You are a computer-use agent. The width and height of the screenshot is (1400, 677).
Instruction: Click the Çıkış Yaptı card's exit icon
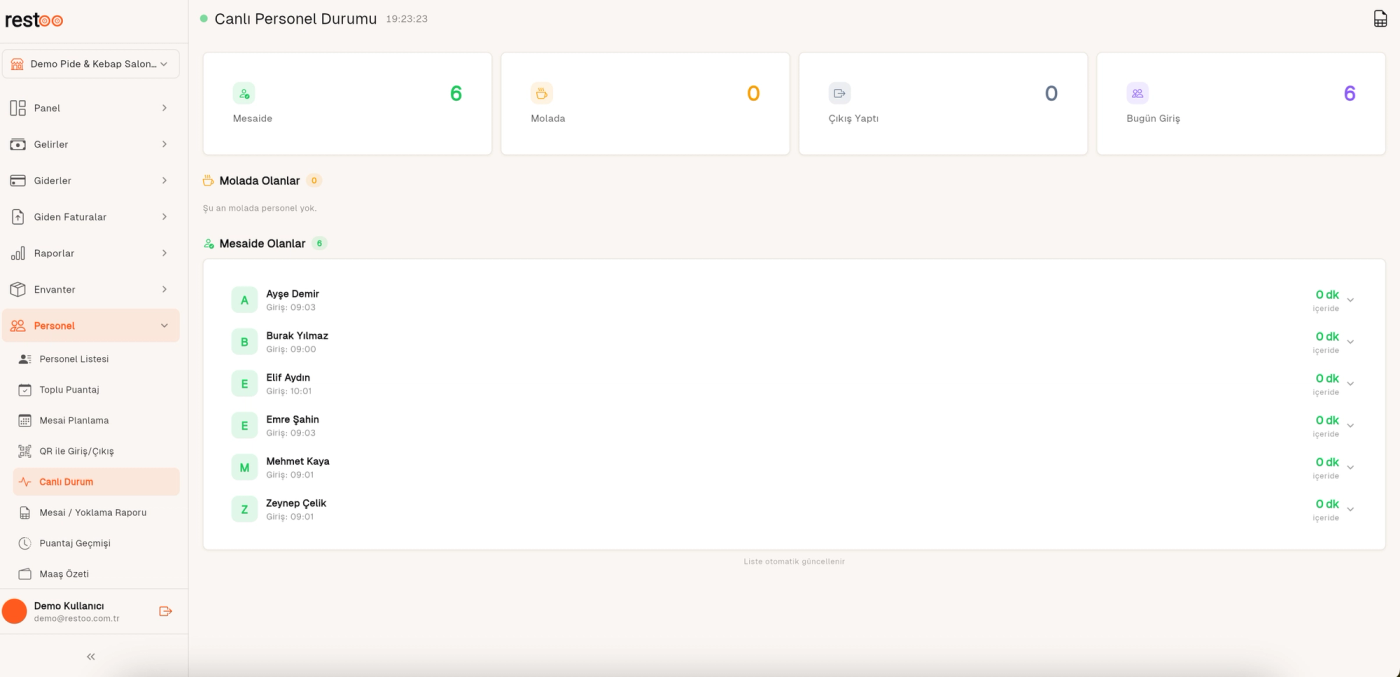(x=840, y=93)
